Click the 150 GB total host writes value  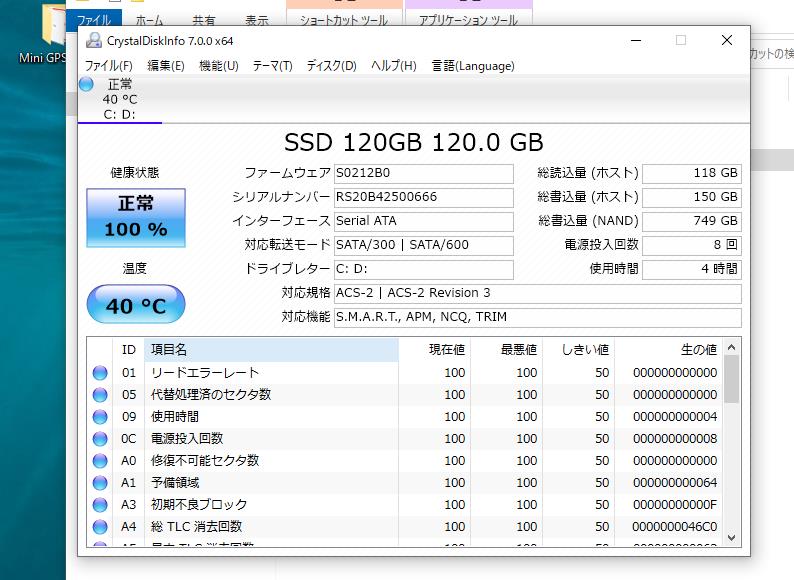(692, 197)
